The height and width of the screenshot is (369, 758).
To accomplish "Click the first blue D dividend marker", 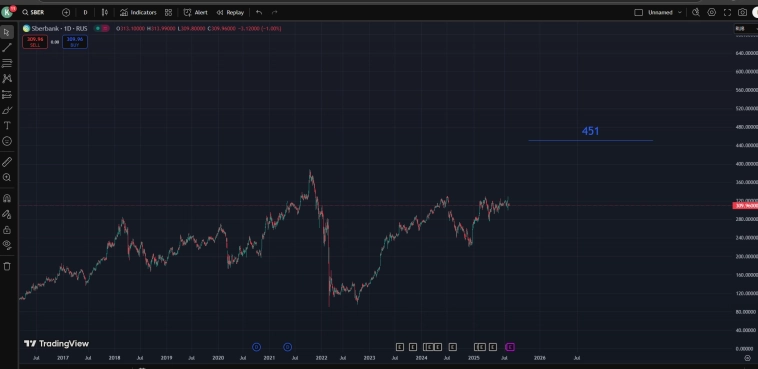I will click(256, 347).
